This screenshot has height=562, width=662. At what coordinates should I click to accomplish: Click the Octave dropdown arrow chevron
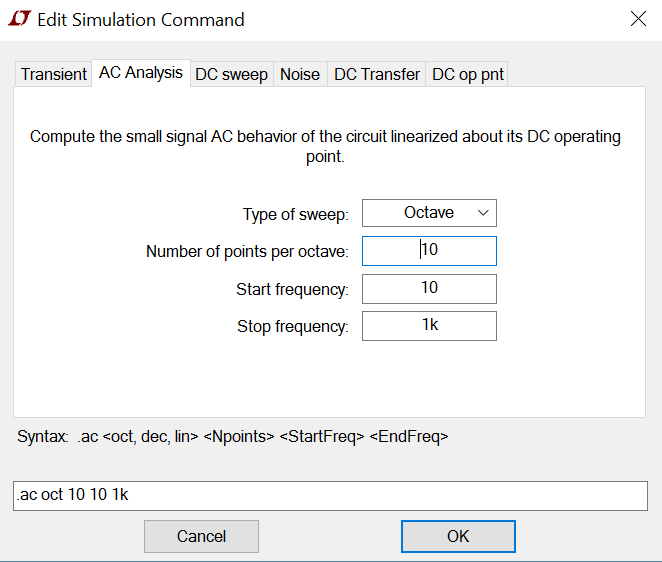[483, 213]
